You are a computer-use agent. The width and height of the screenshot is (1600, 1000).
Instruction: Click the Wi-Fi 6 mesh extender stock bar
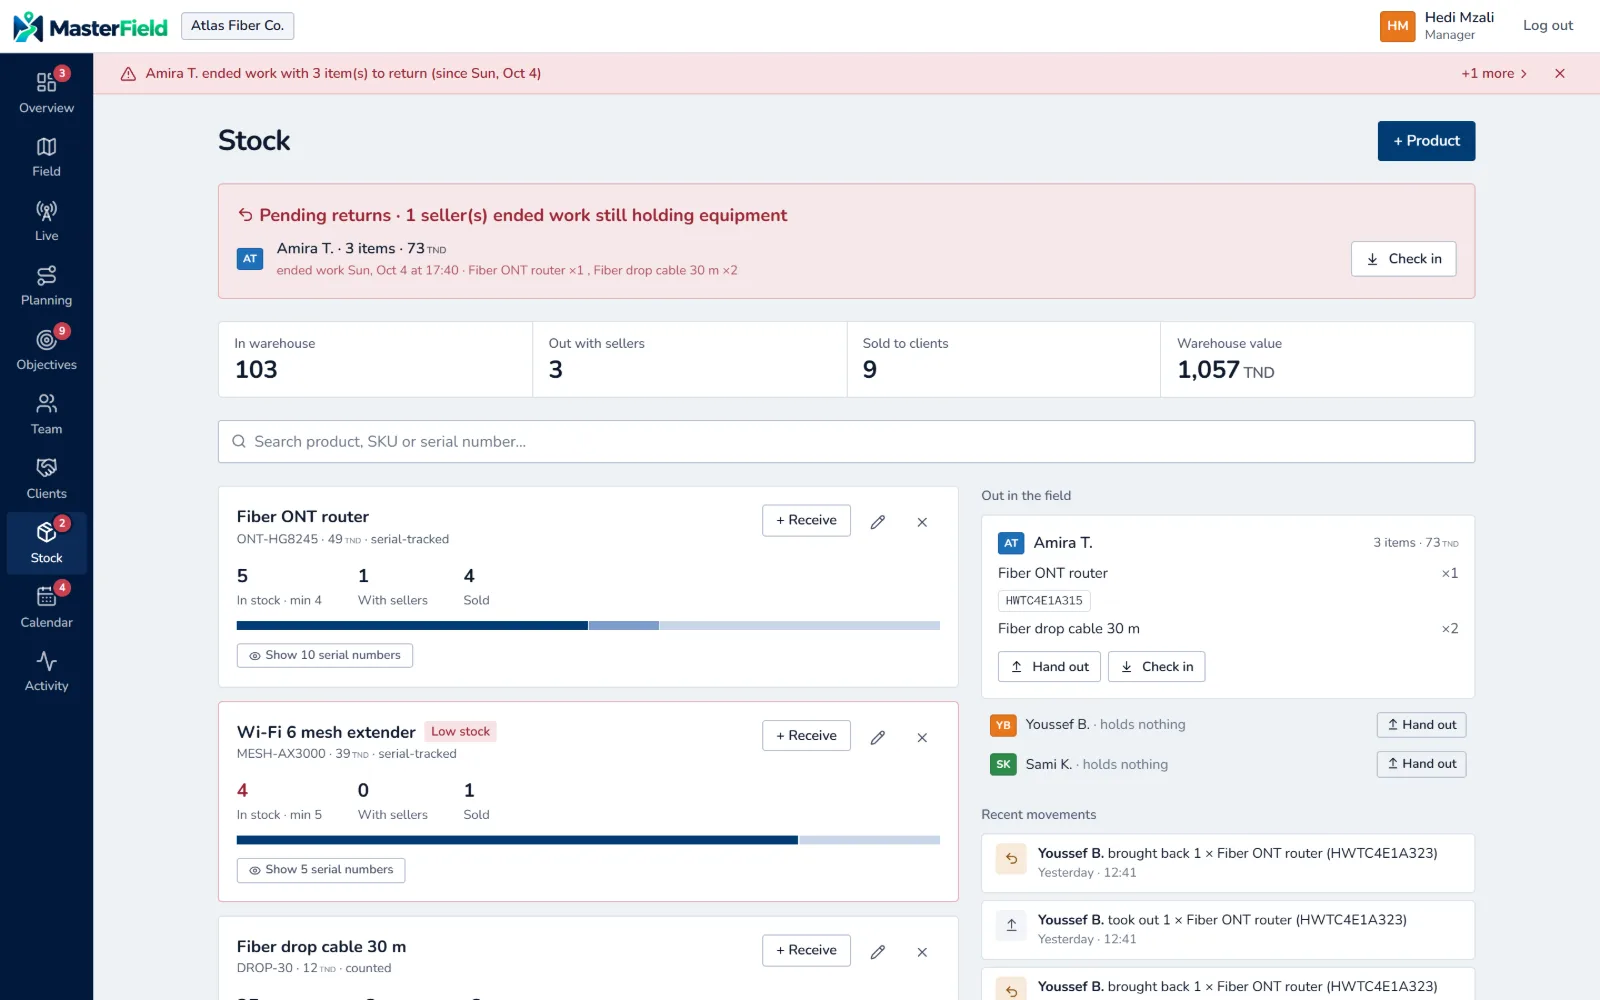[x=588, y=840]
